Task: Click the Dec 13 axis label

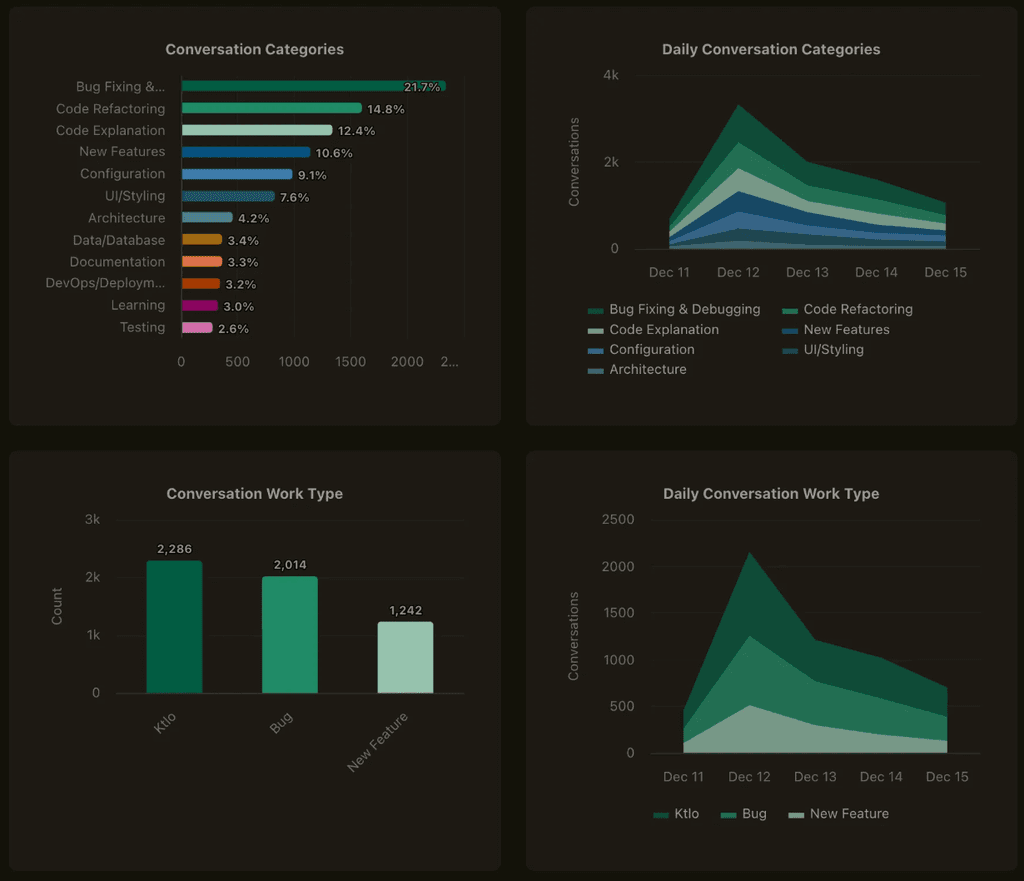Action: pos(807,272)
